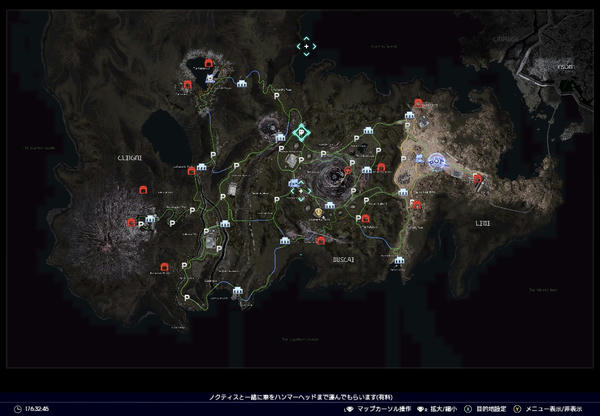Select the blue icon touching the central position cursor
This screenshot has width=600, height=416.
(293, 183)
